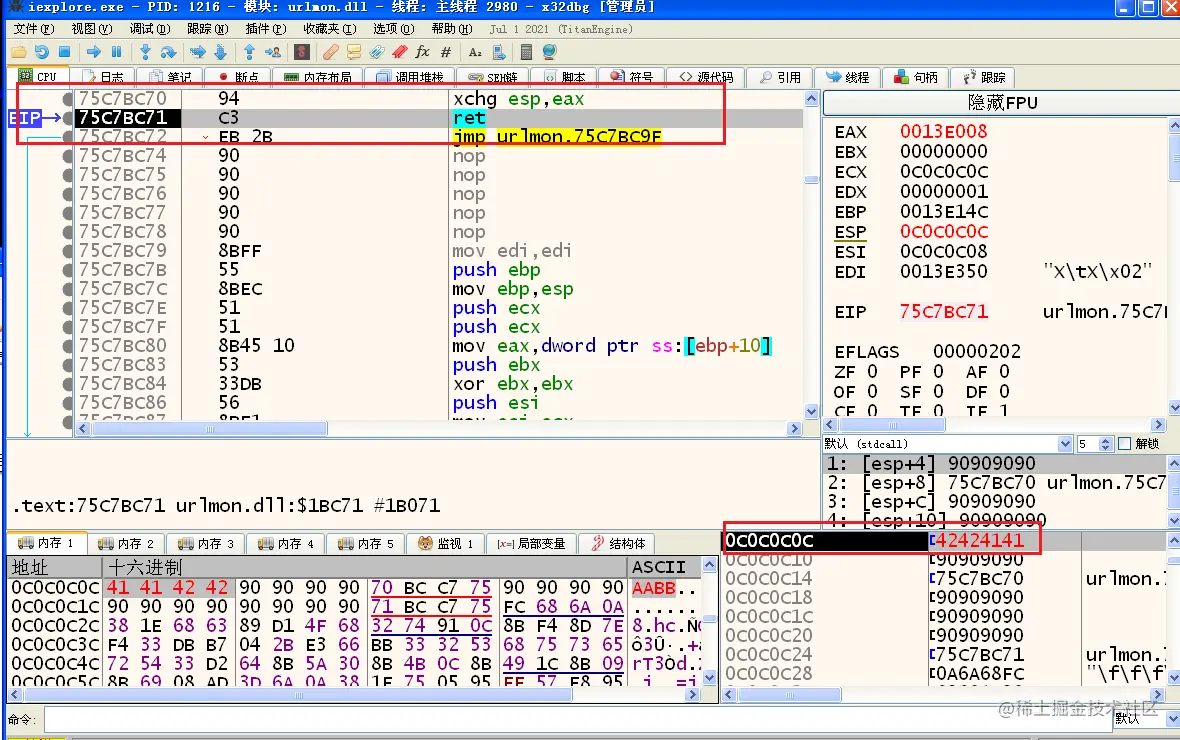
Task: Open the 调试 menu
Action: coord(150,29)
